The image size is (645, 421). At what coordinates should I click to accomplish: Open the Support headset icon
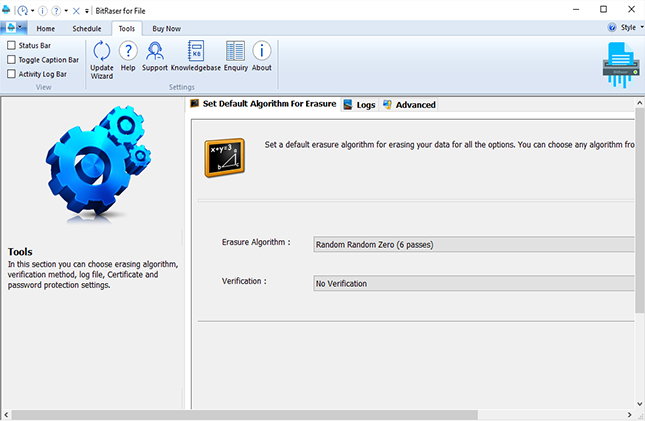tap(155, 56)
